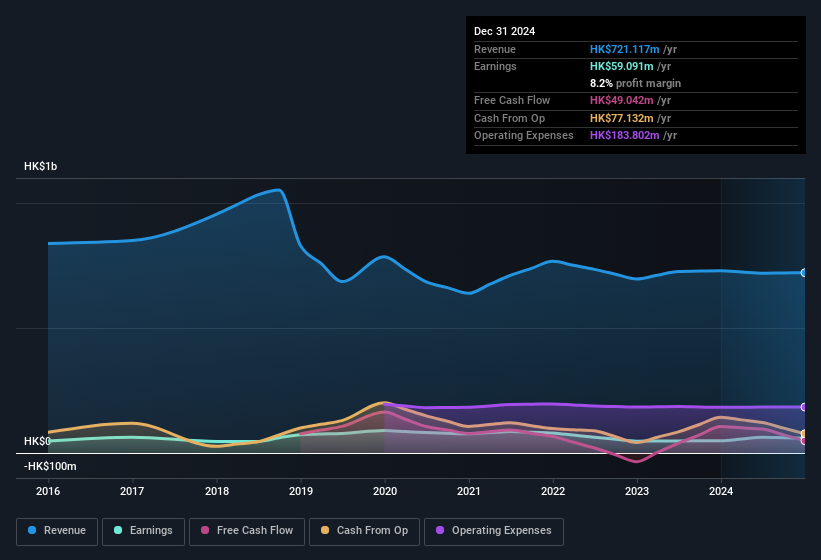Click the HK$721.117m revenue value

[x=624, y=49]
